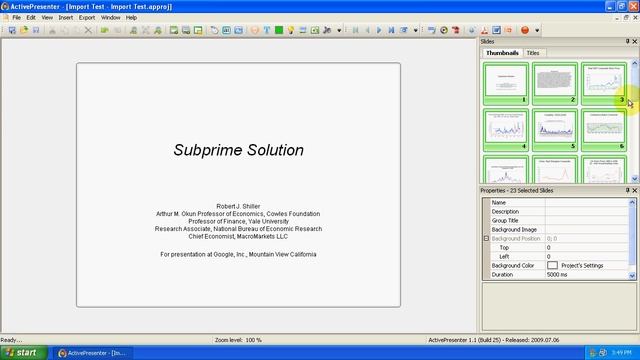
Task: Open dropdown arrow next to record button
Action: point(537,30)
